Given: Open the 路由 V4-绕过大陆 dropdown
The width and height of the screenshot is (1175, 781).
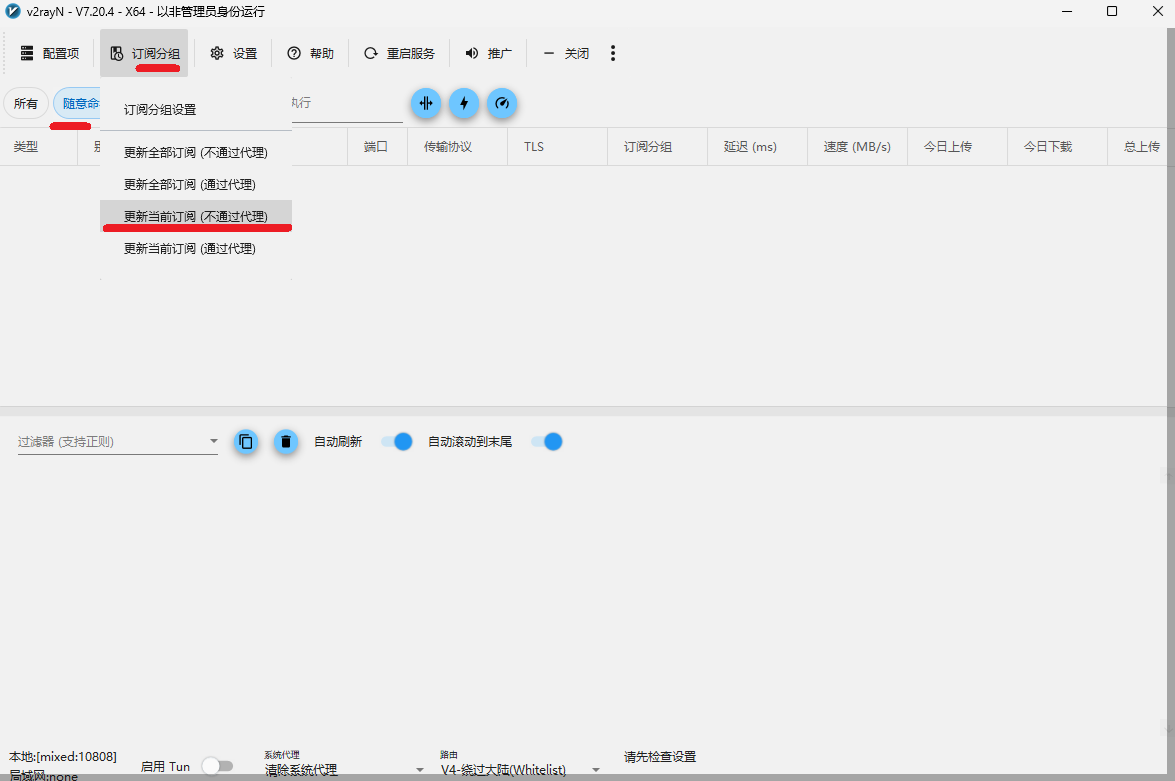Looking at the screenshot, I should point(520,765).
